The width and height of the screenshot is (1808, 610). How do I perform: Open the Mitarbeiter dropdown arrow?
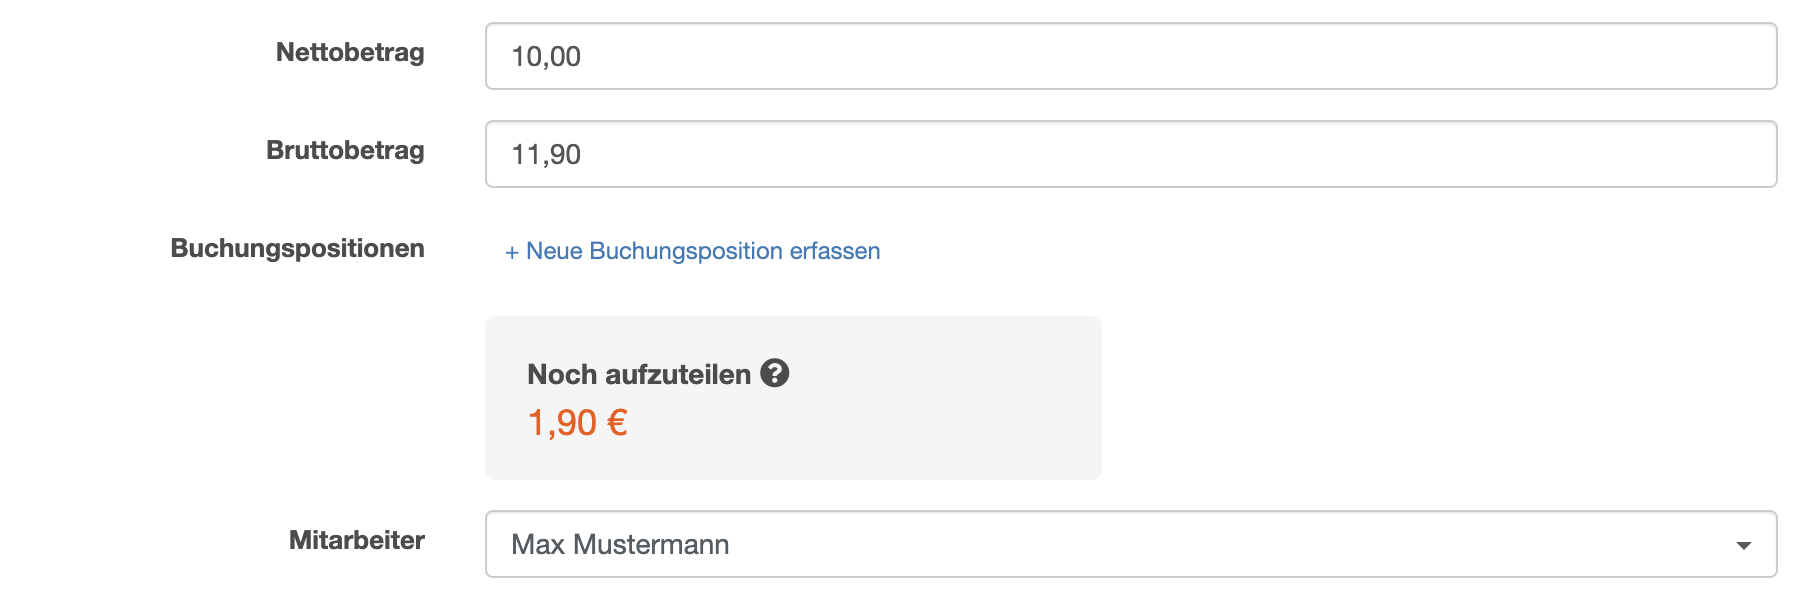point(1743,545)
